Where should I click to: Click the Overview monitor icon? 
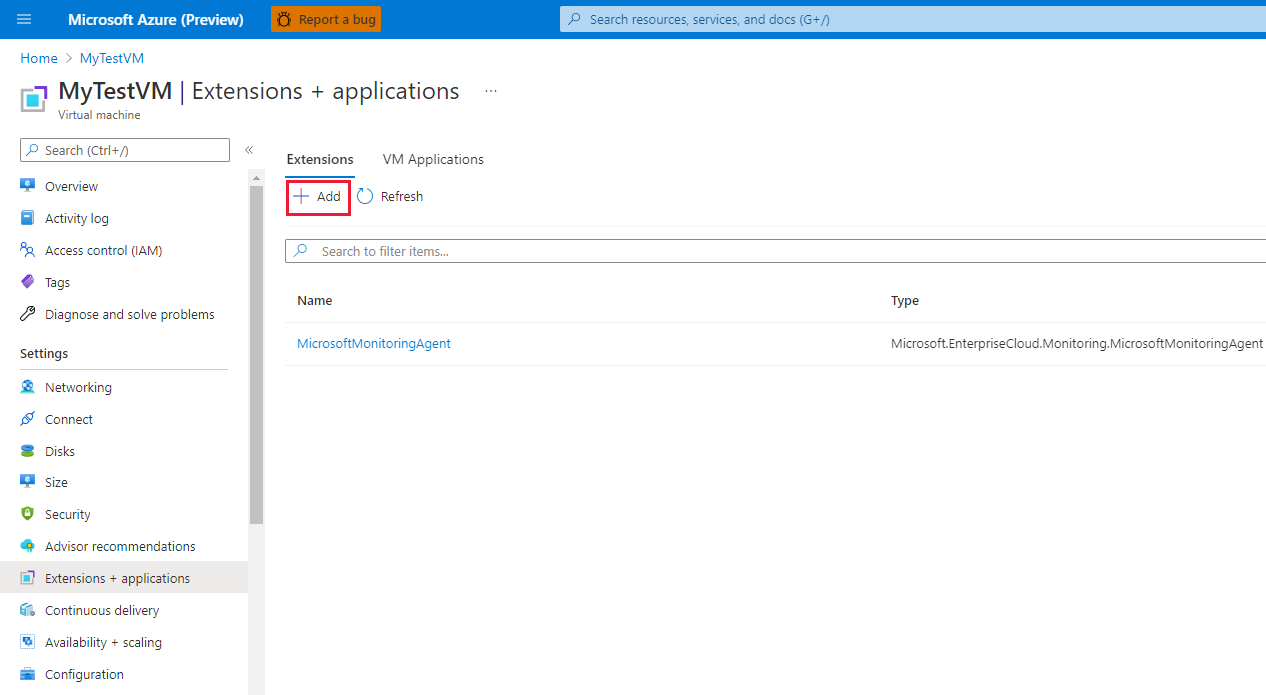(x=28, y=186)
